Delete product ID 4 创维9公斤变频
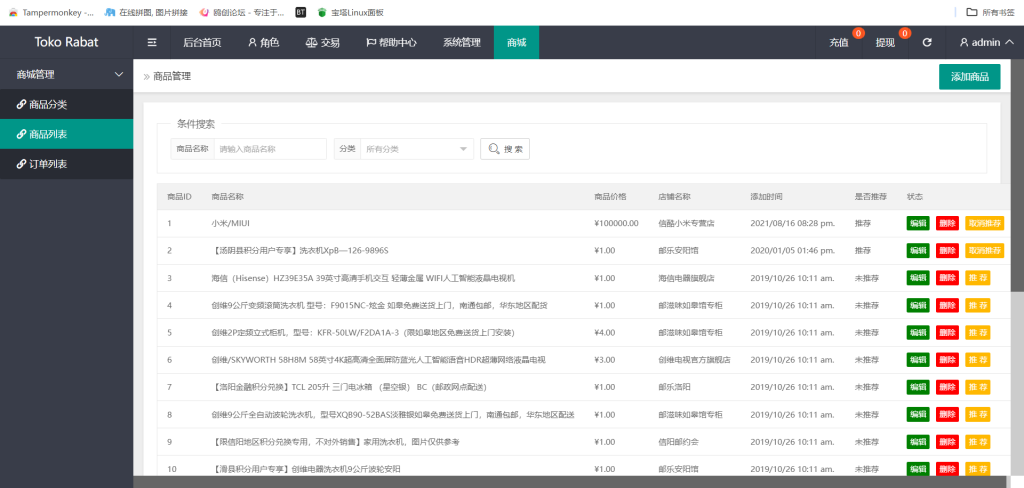1024x488 pixels. click(x=948, y=306)
